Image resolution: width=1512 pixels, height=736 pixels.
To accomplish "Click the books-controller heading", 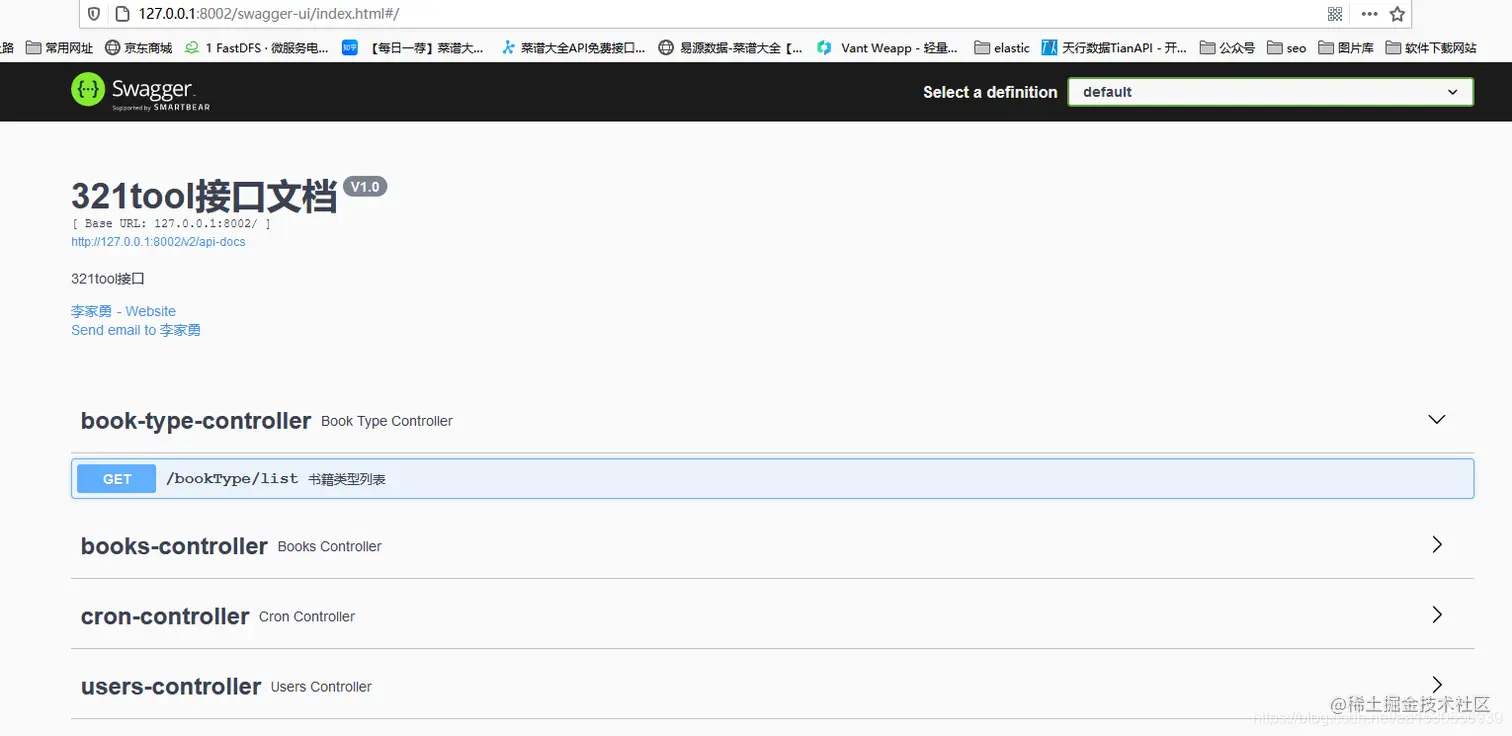I will point(174,546).
